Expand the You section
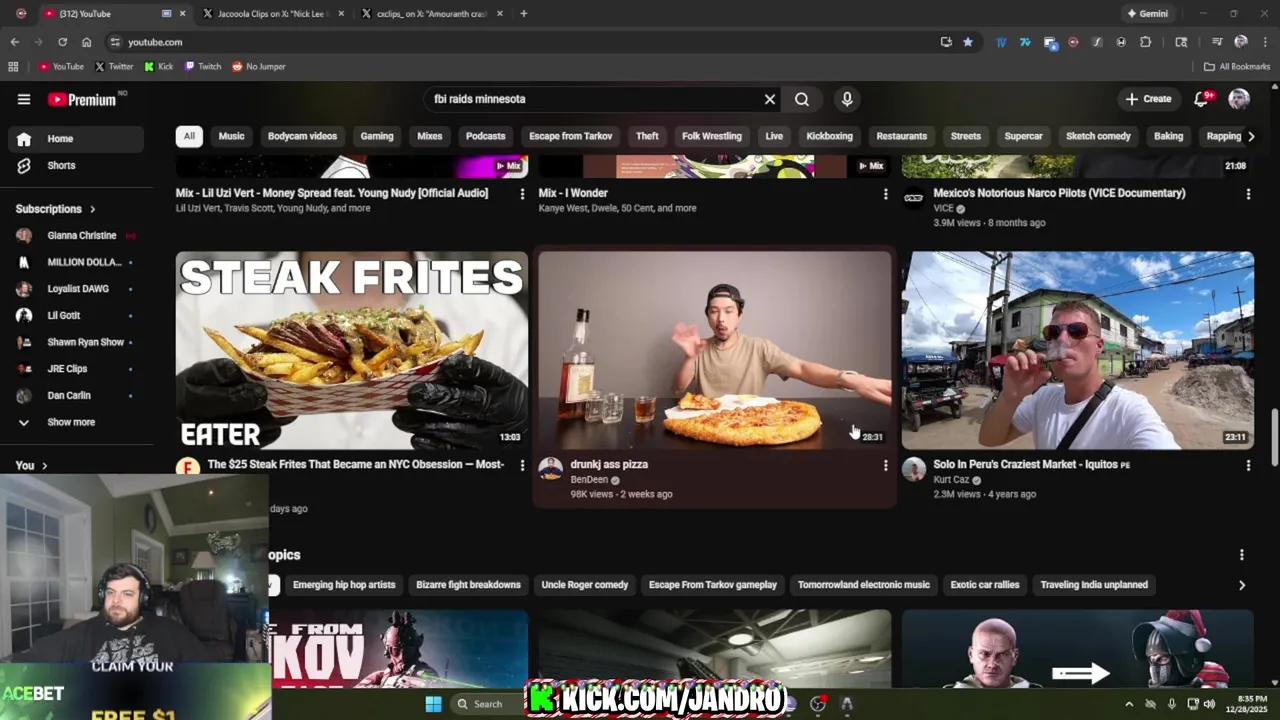The height and width of the screenshot is (720, 1280). [31, 465]
